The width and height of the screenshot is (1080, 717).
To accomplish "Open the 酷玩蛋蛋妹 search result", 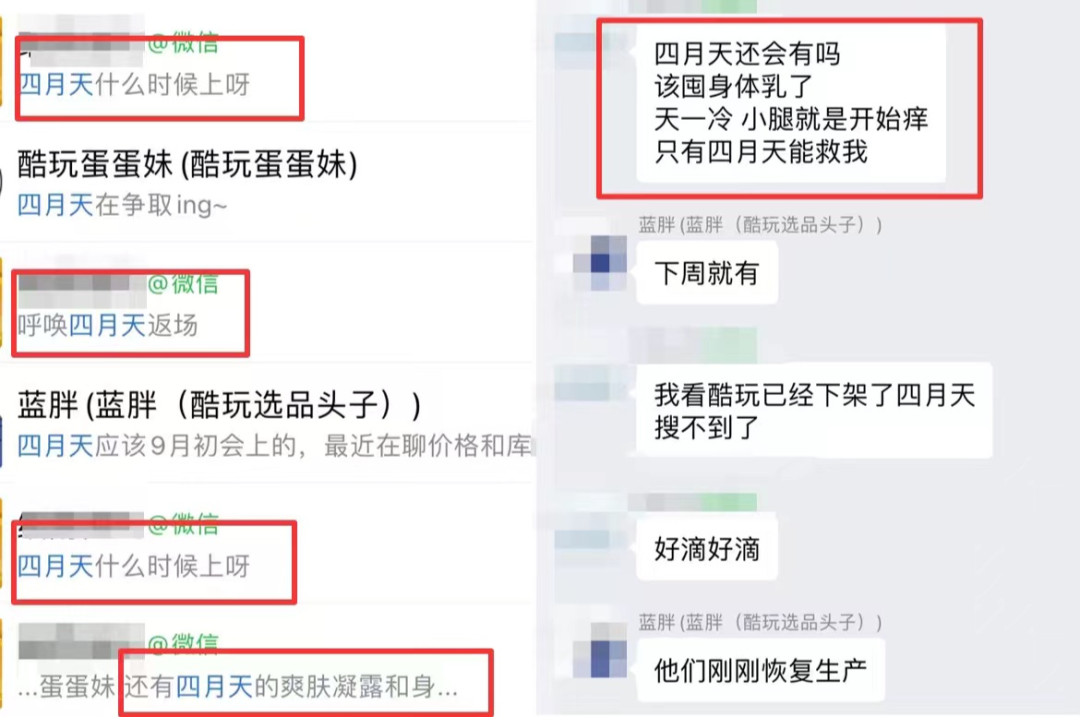I will tap(267, 183).
